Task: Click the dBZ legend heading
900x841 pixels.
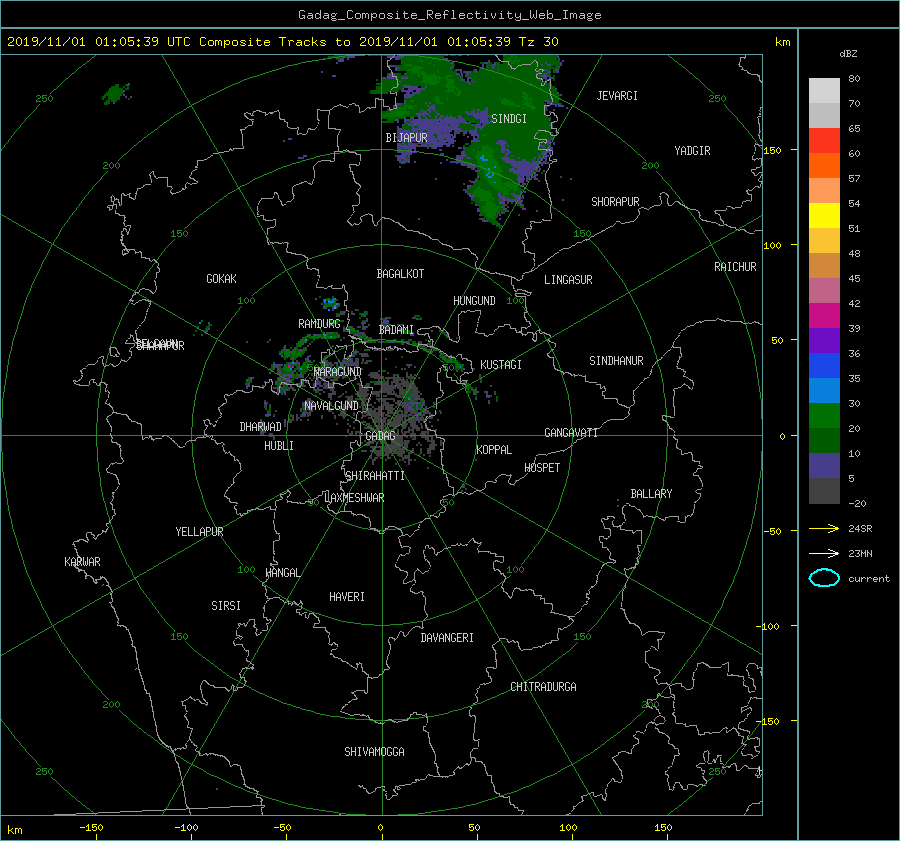Action: tap(848, 54)
